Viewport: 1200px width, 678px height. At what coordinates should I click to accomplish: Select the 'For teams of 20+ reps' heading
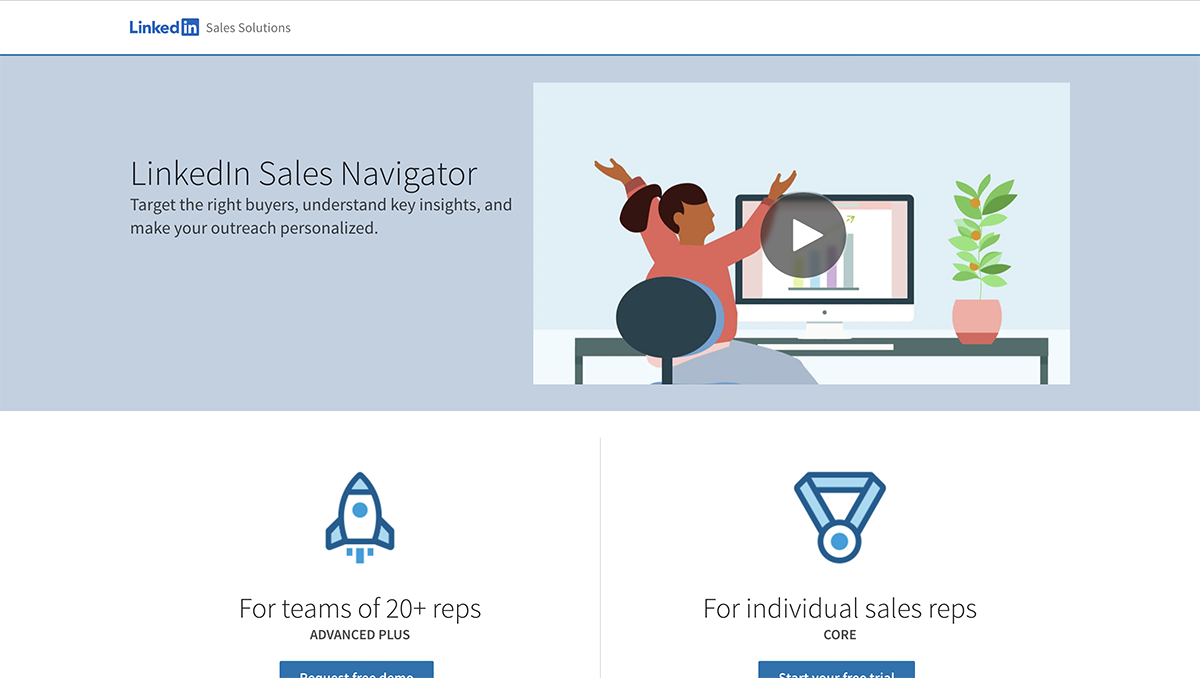coord(360,608)
